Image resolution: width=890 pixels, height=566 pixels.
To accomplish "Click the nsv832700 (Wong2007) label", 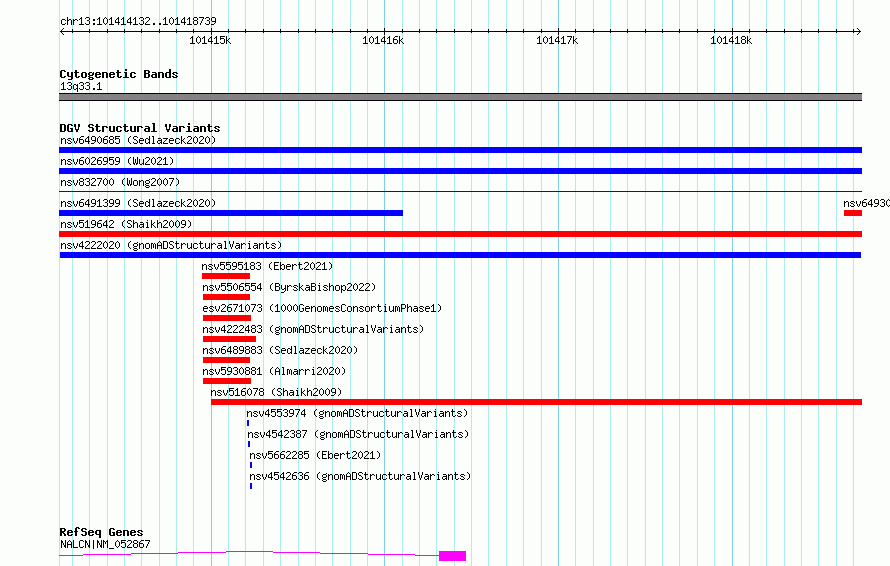I will click(x=120, y=182).
